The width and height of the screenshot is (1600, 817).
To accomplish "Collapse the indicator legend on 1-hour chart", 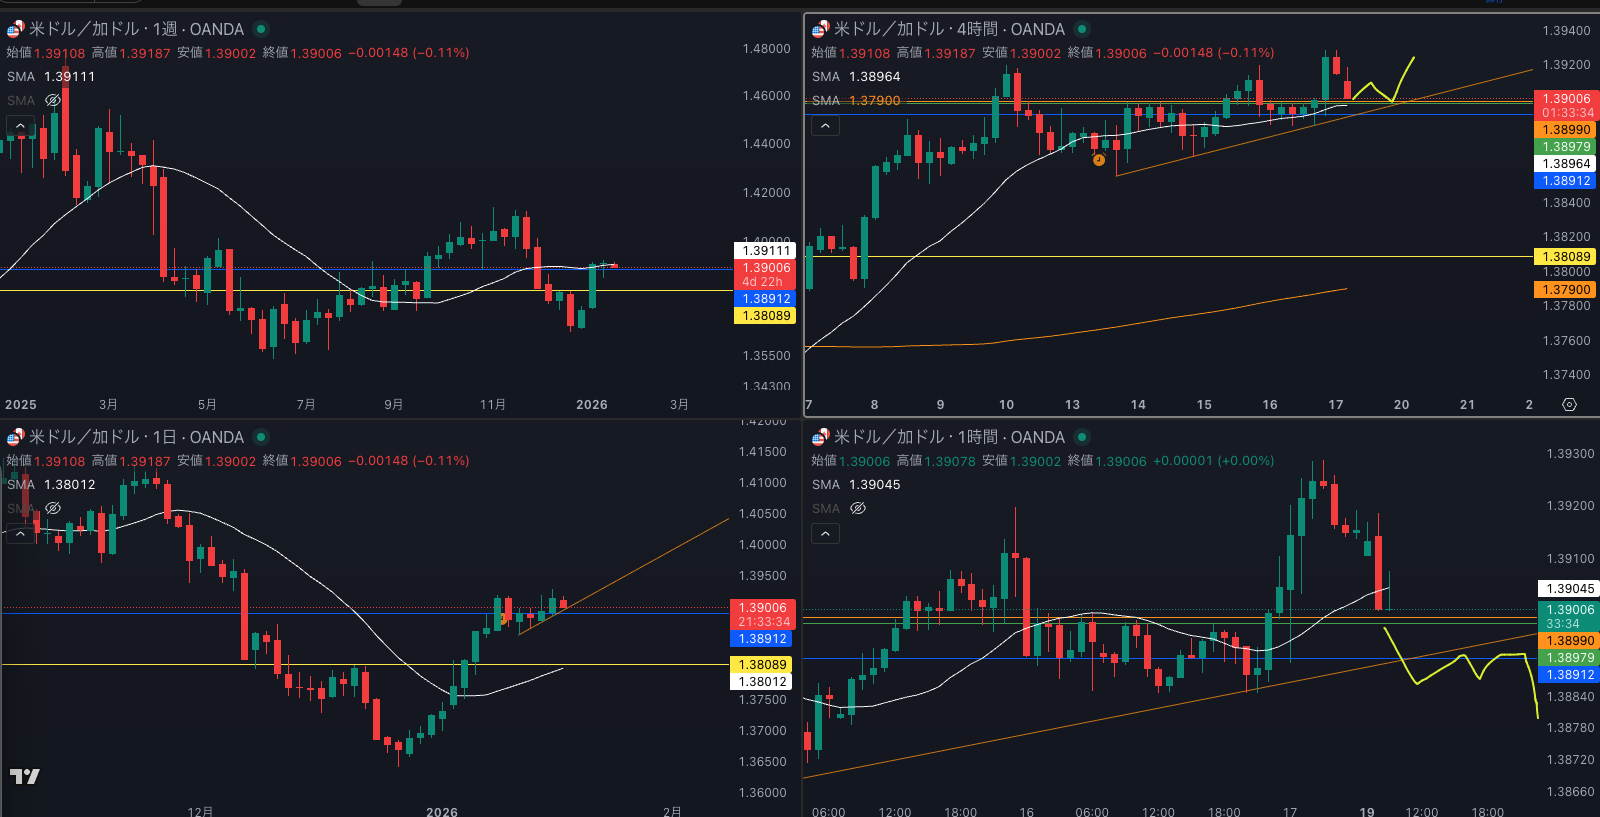I will click(x=825, y=534).
